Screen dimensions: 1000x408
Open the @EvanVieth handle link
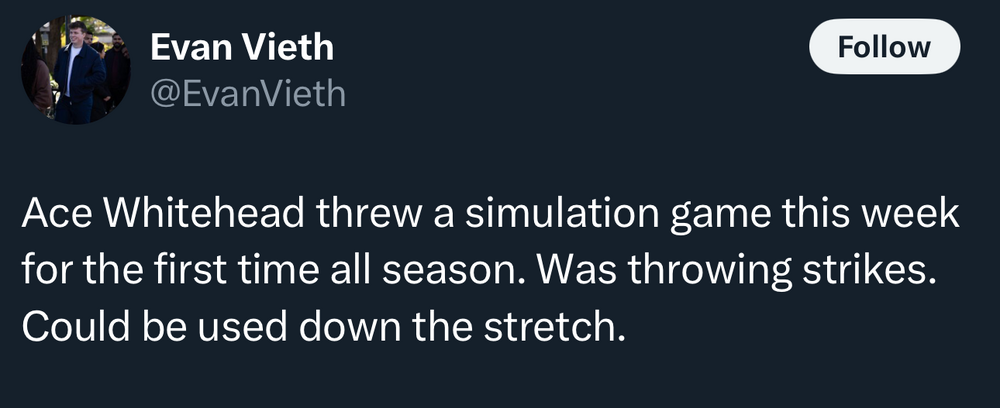[x=247, y=94]
